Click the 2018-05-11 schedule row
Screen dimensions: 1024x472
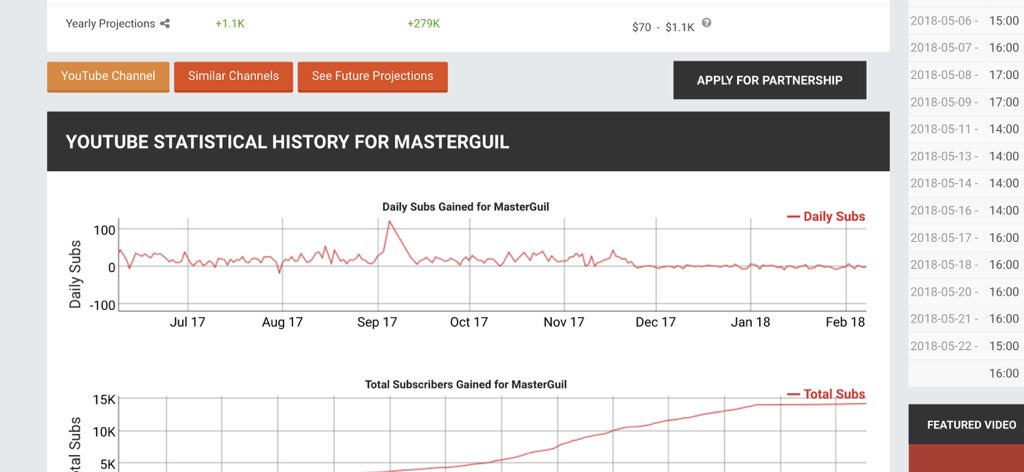(966, 129)
